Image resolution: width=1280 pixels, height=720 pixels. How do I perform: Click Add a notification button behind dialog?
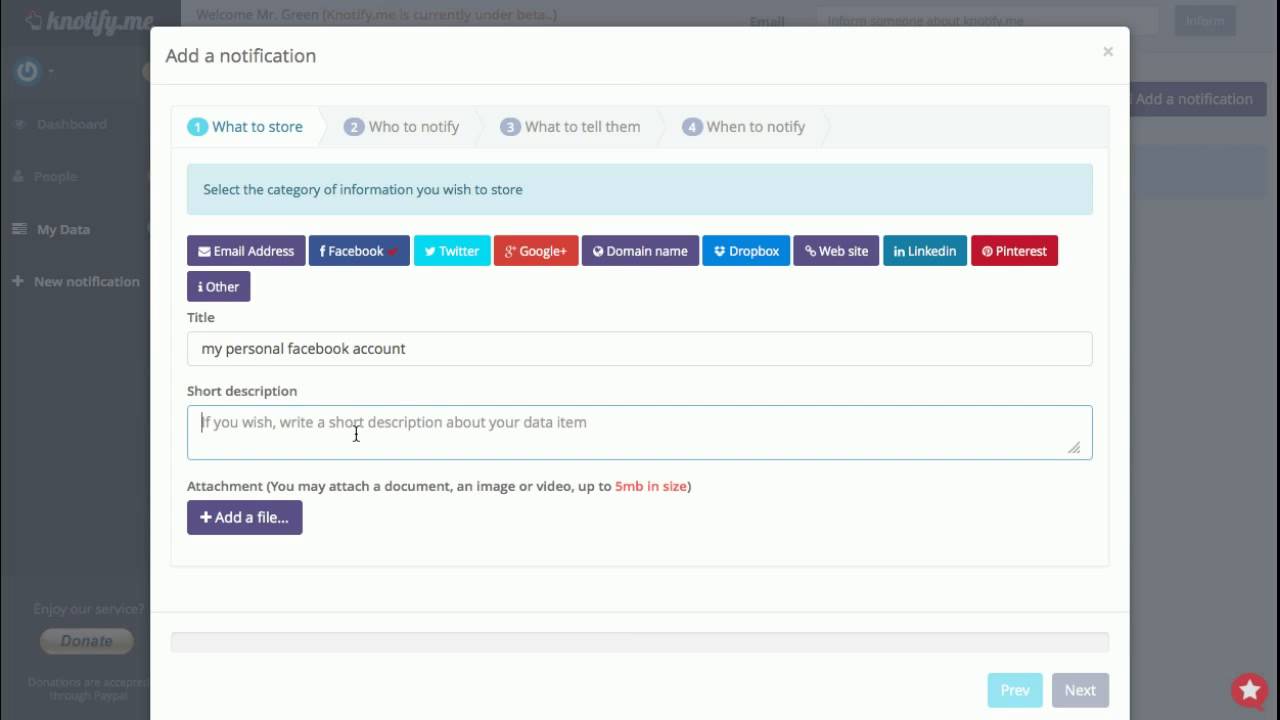[x=1197, y=99]
